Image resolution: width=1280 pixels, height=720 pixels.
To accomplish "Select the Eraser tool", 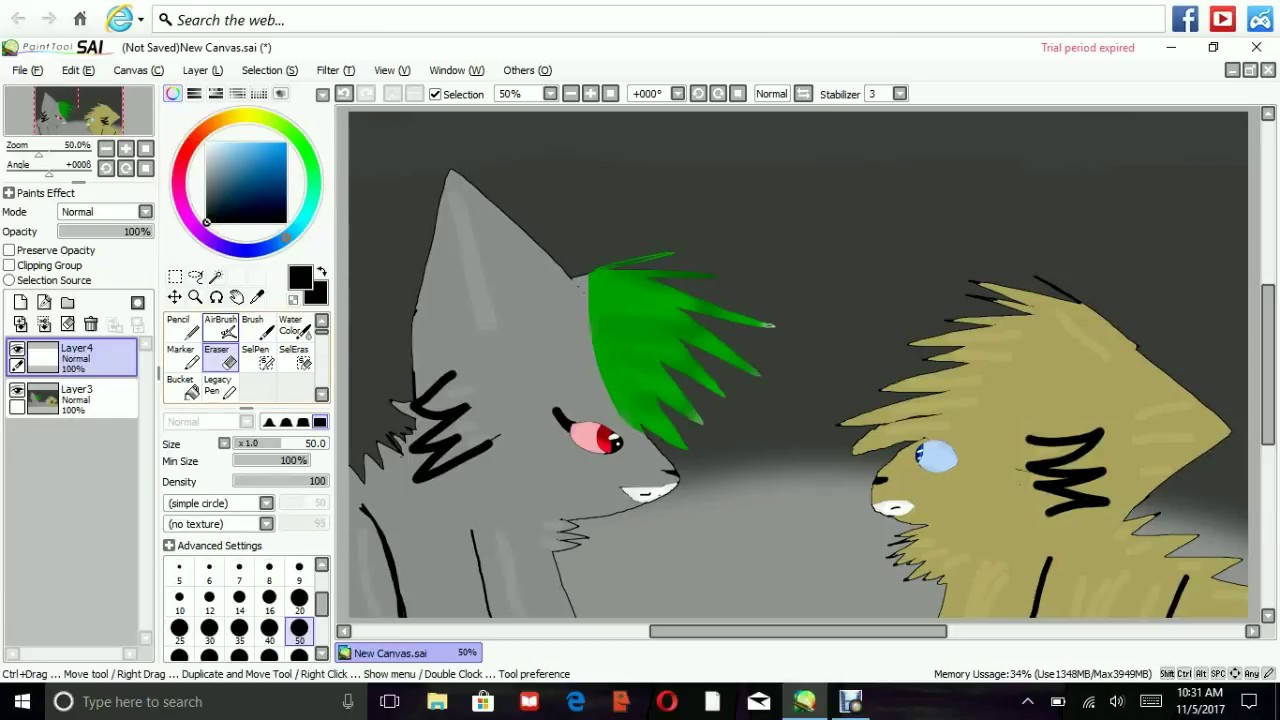I will click(x=220, y=357).
